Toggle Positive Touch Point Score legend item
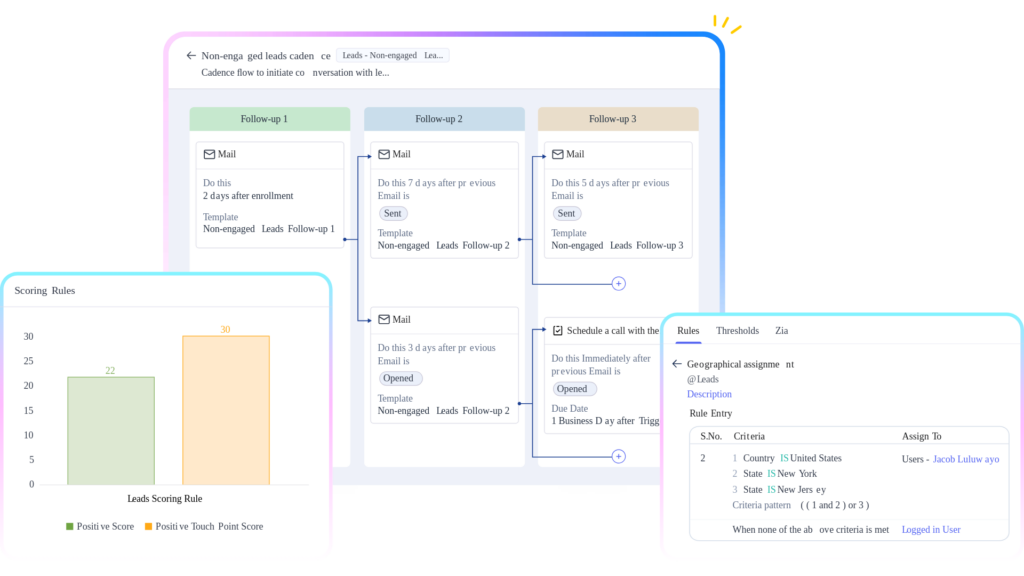The width and height of the screenshot is (1024, 576). click(203, 526)
